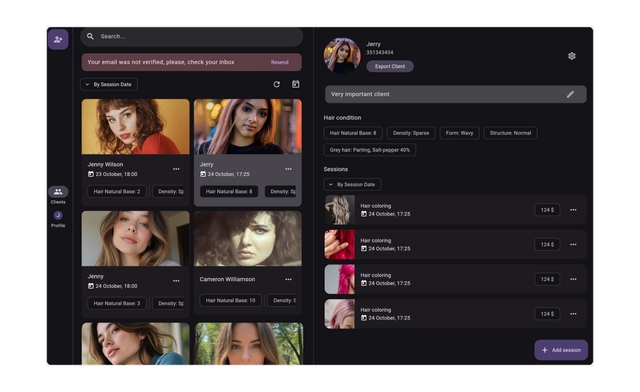
Task: Open Jenny Wilson client photo card
Action: [136, 127]
